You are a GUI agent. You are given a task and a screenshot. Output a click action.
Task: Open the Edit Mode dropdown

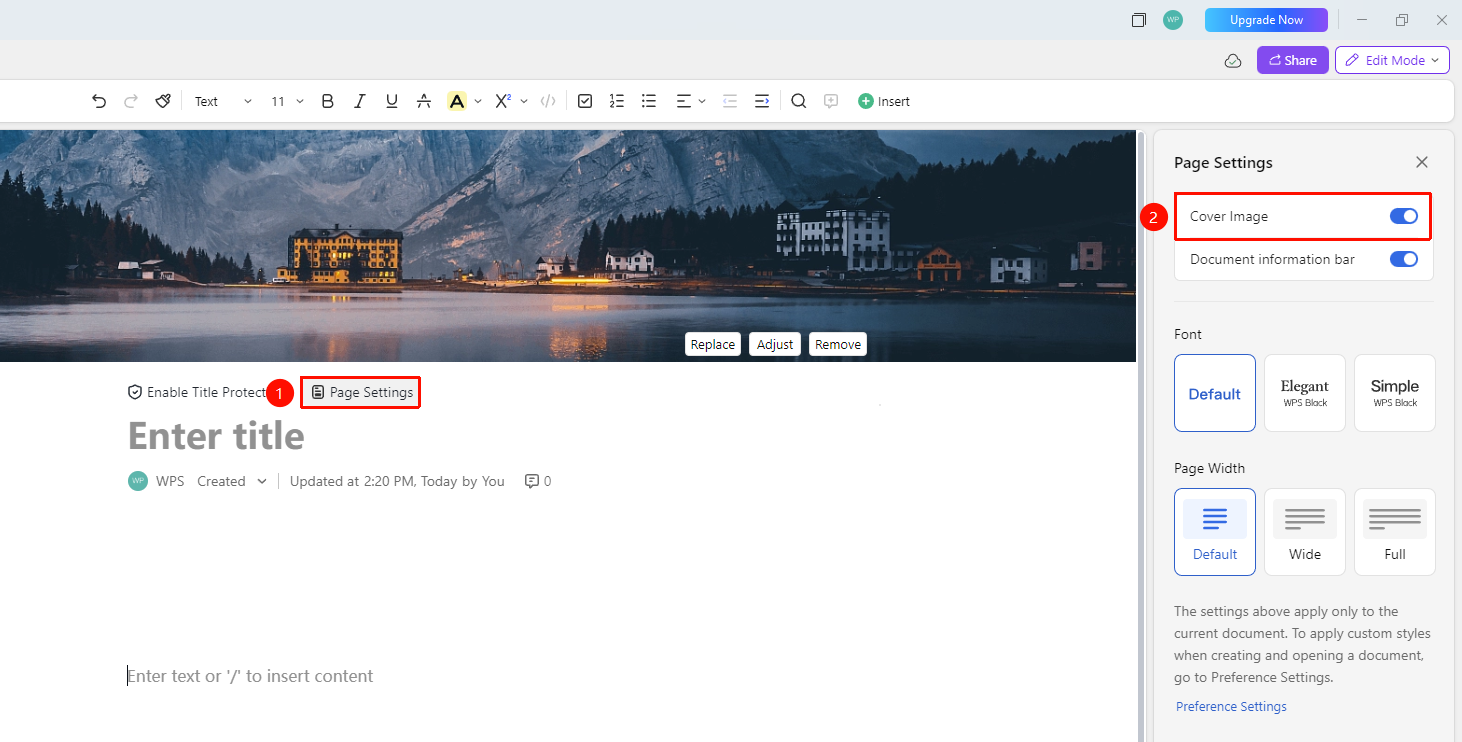coord(1392,60)
